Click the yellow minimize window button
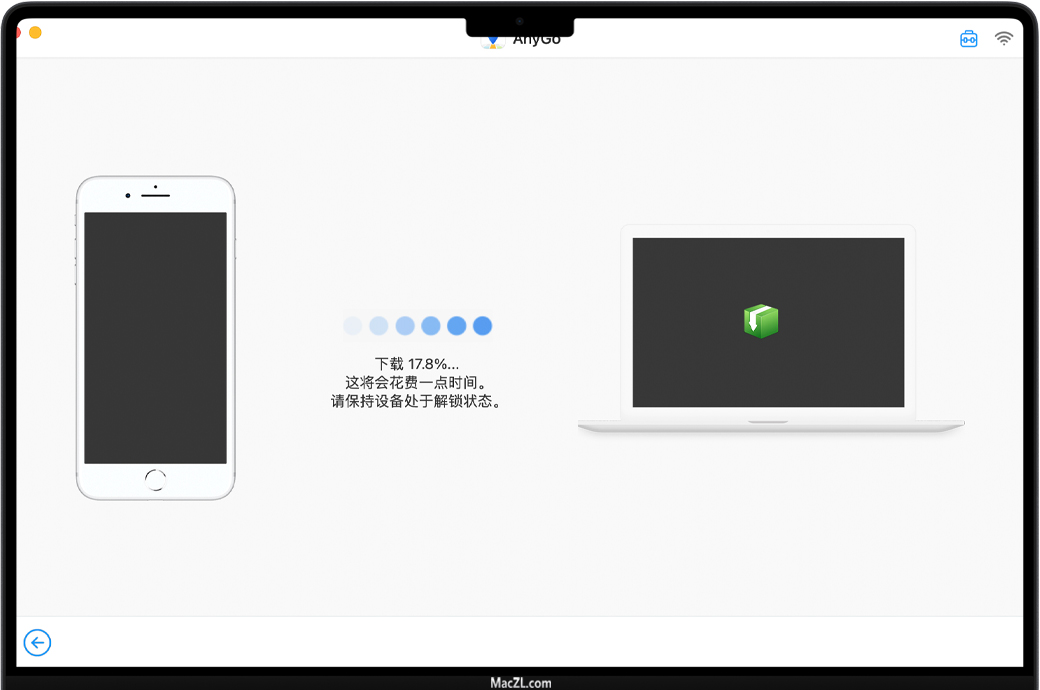This screenshot has height=690, width=1040. pyautogui.click(x=35, y=33)
